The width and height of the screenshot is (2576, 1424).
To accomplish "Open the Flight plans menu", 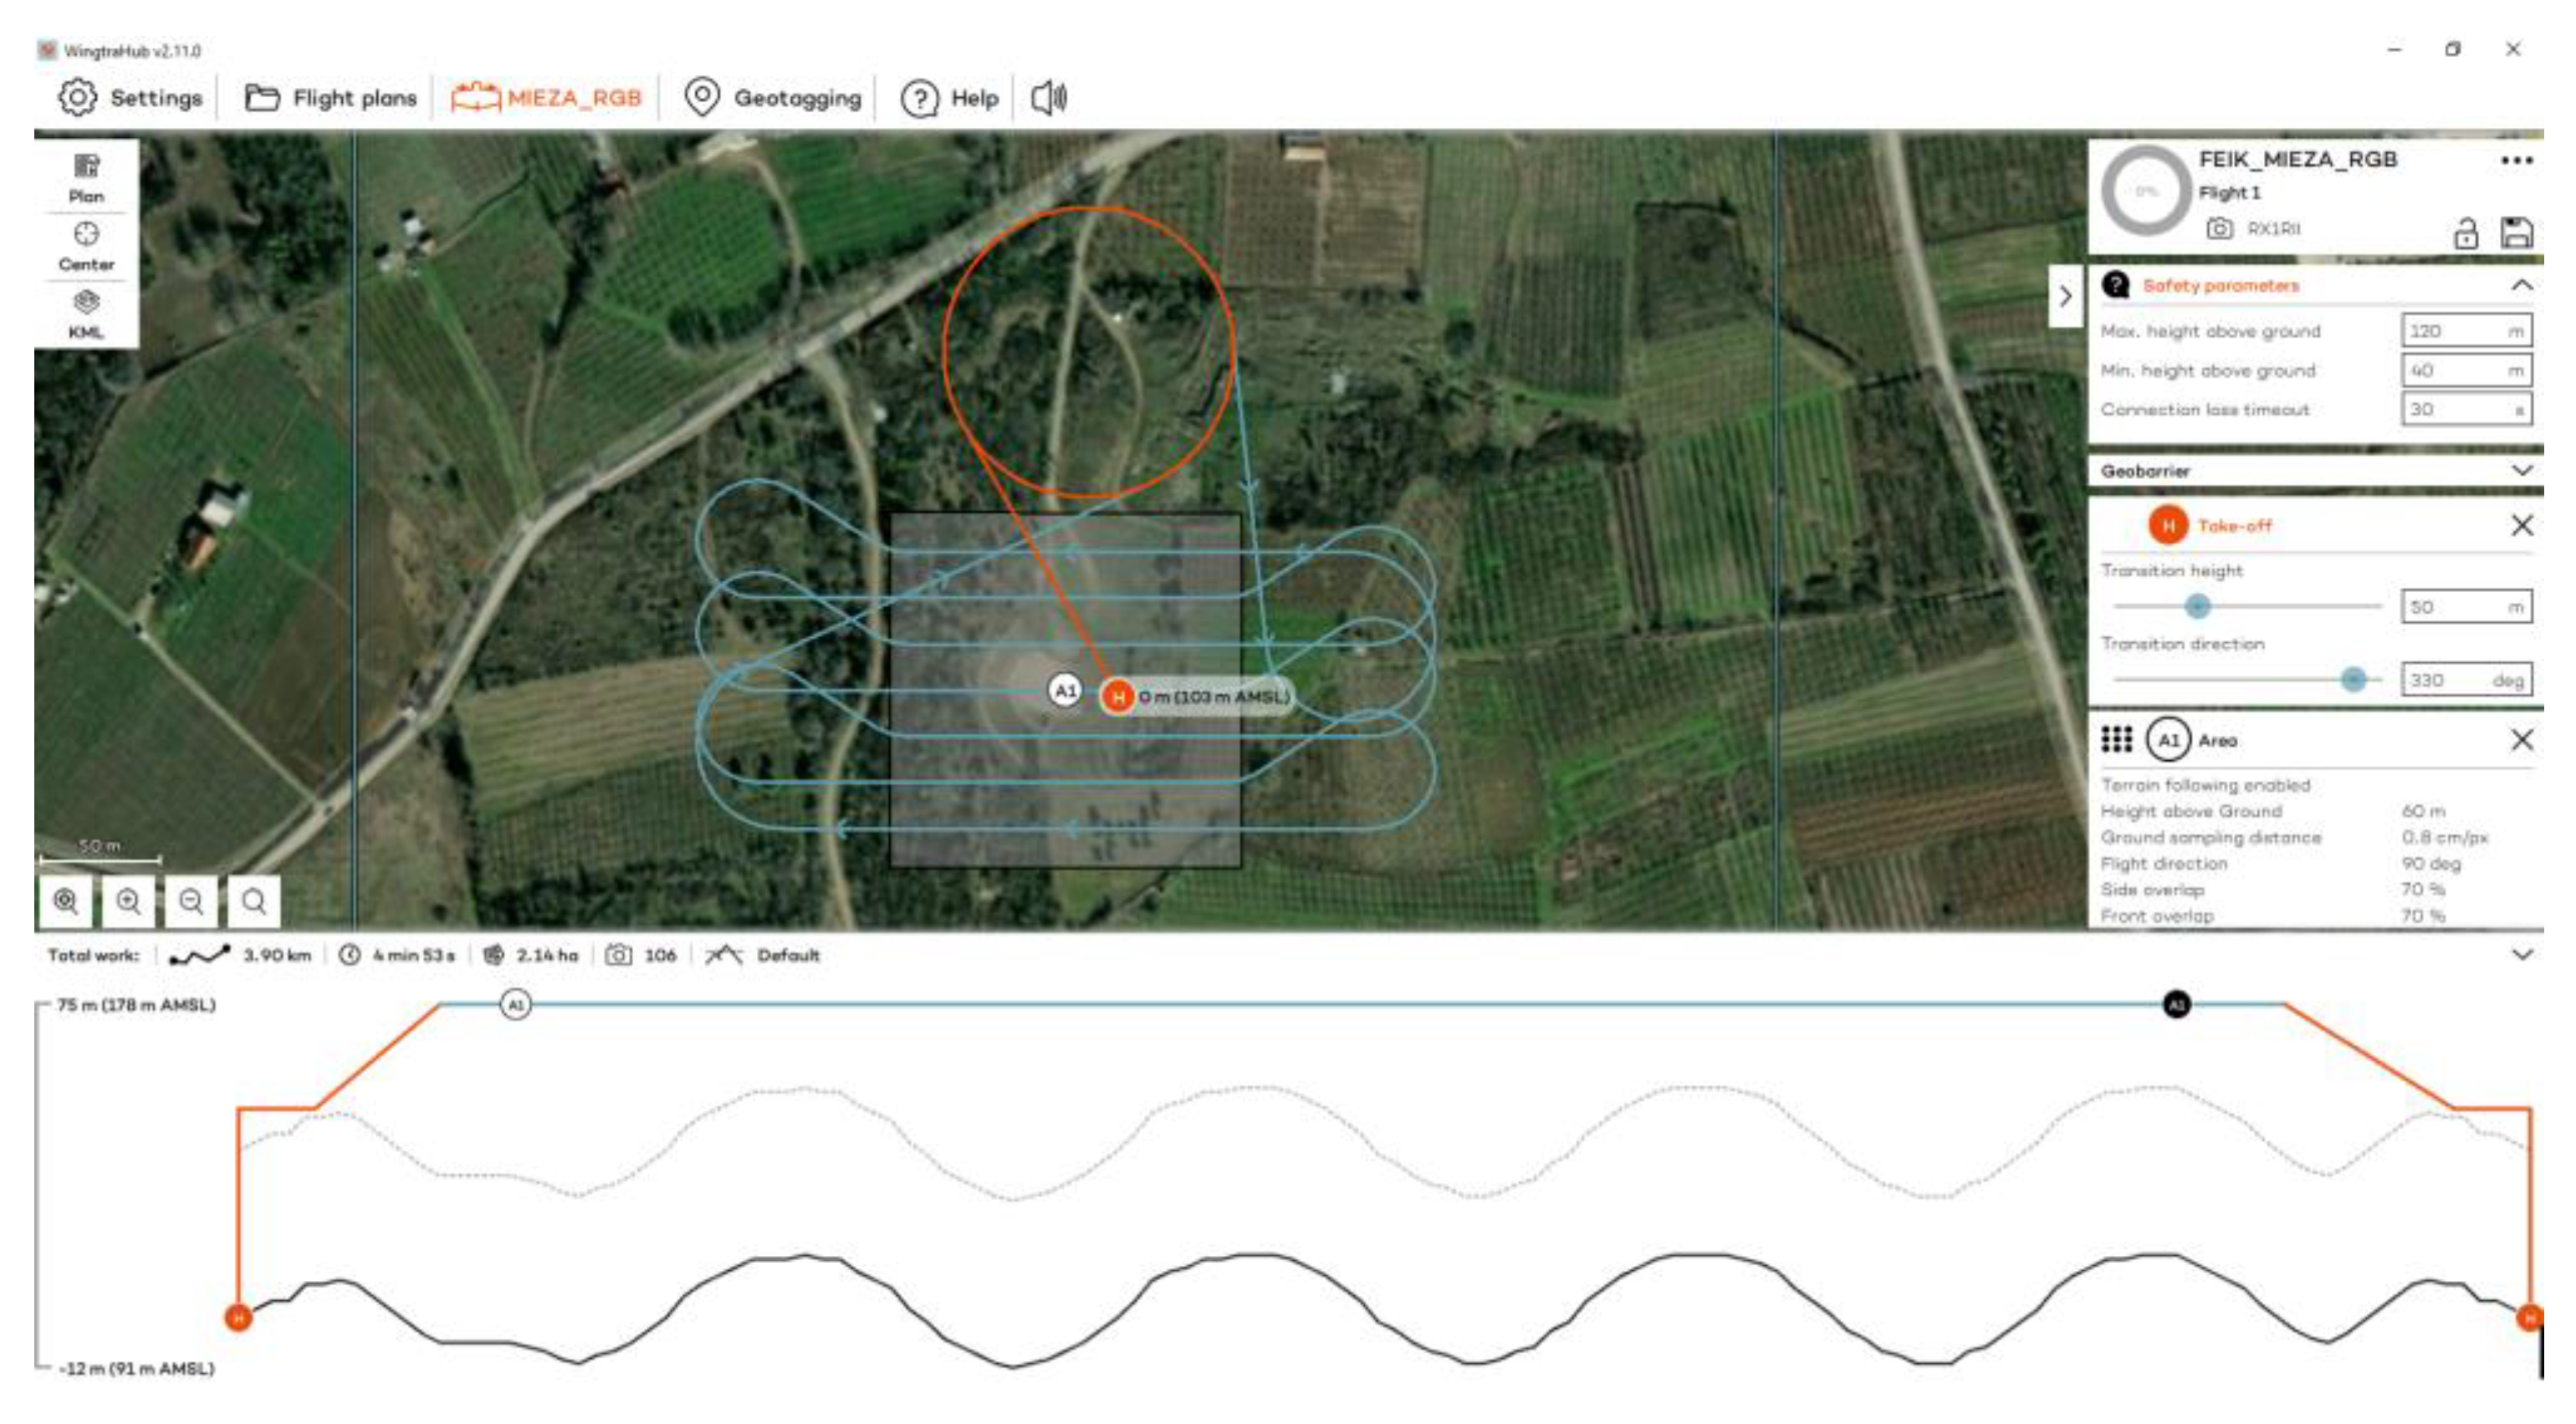I will coord(330,97).
